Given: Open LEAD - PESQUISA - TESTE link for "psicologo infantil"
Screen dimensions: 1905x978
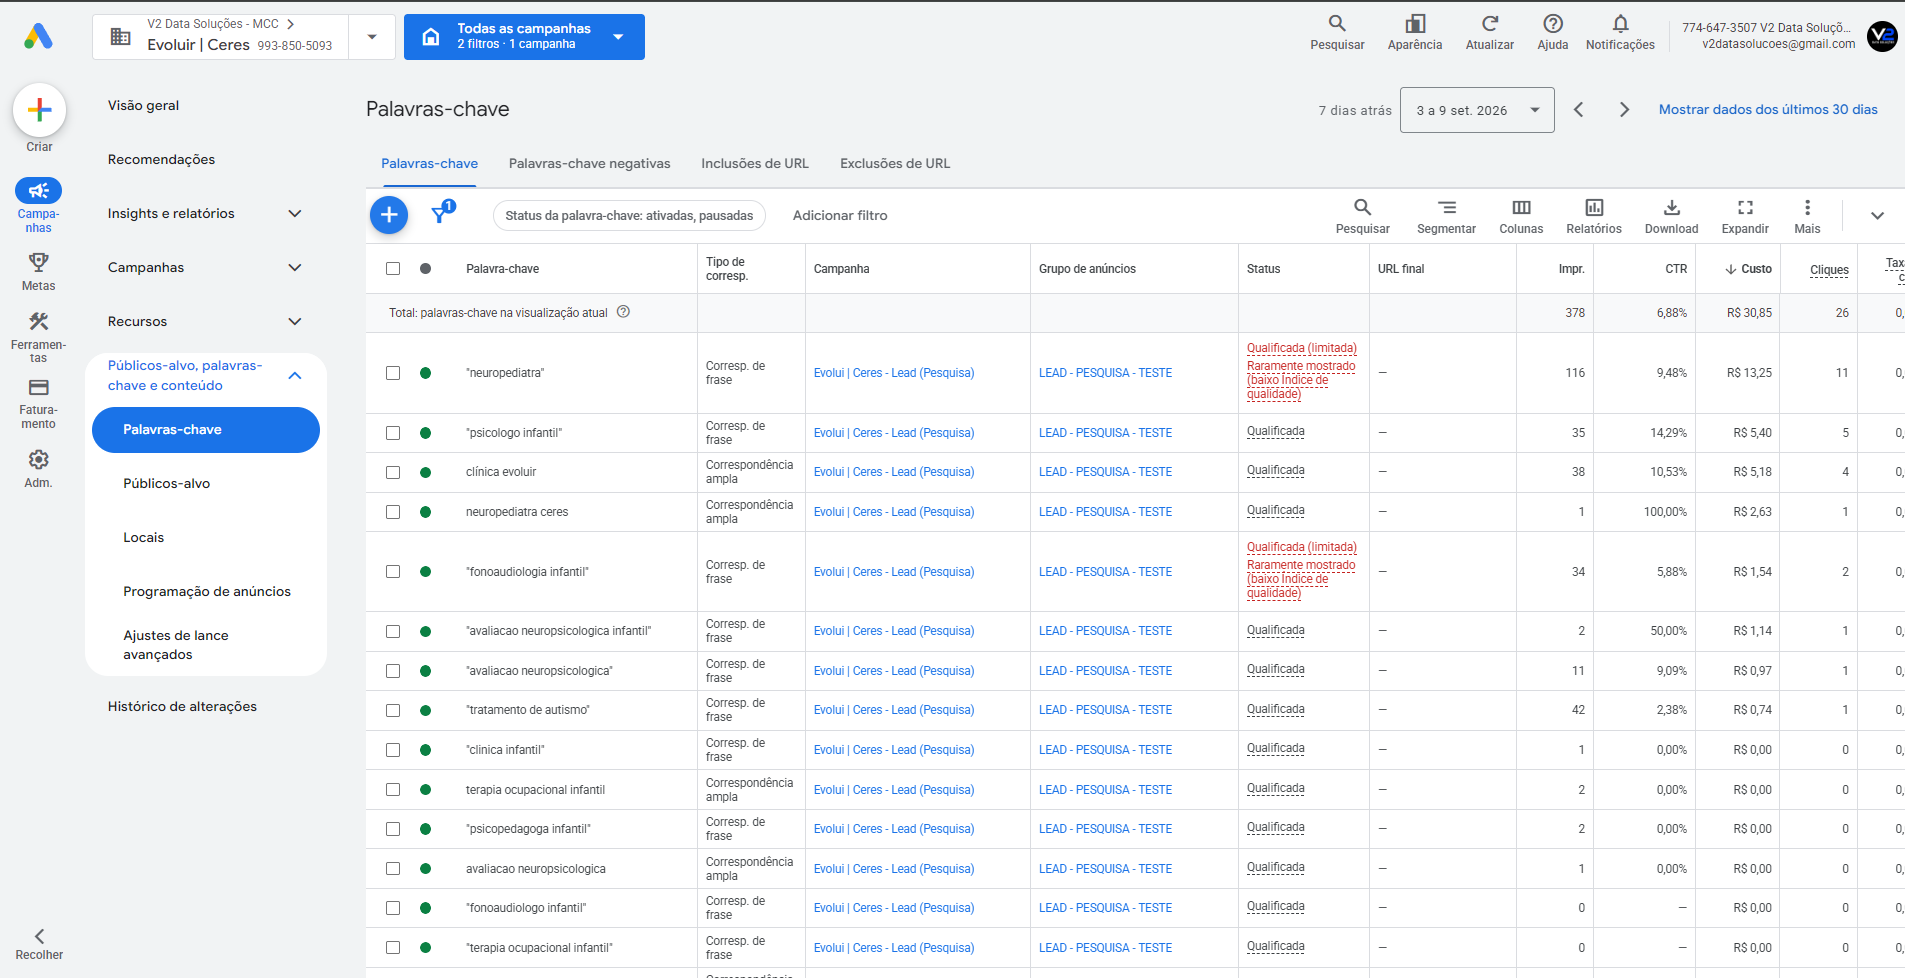Looking at the screenshot, I should point(1105,433).
